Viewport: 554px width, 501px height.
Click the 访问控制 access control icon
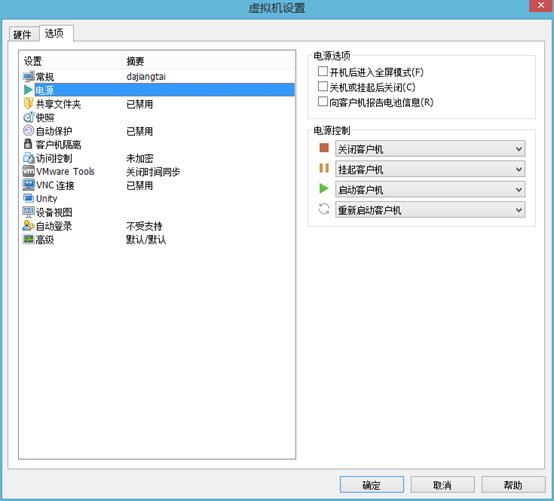pyautogui.click(x=28, y=158)
